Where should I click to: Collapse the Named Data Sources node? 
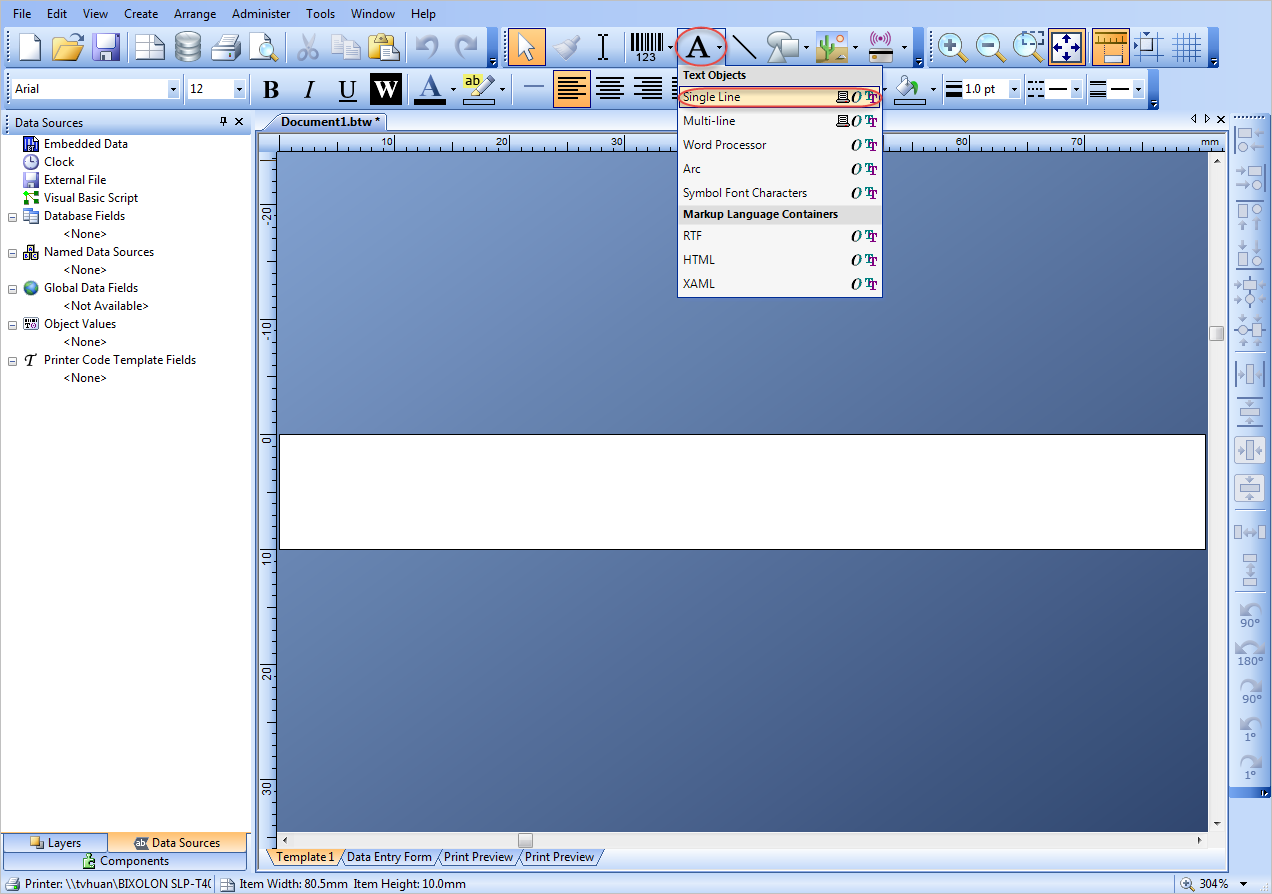[12, 252]
